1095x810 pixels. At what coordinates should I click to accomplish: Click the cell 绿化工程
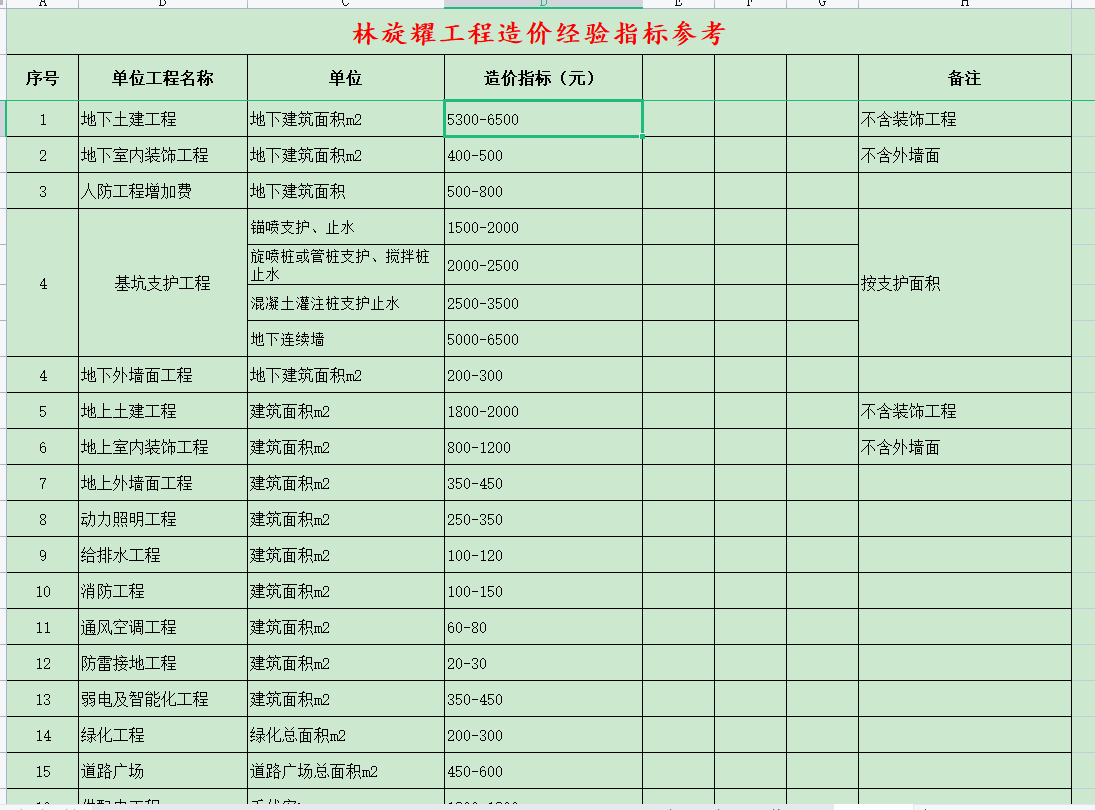pyautogui.click(x=163, y=735)
